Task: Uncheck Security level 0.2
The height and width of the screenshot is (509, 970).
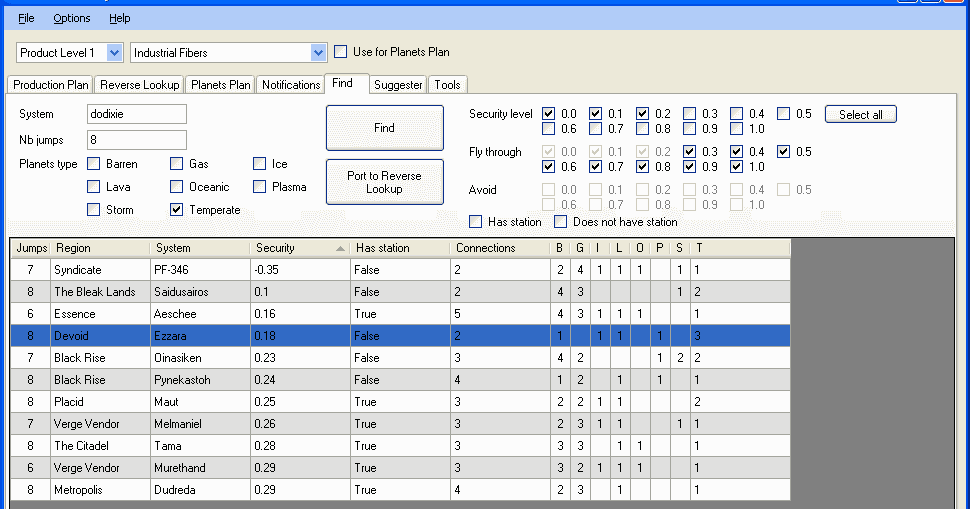Action: [642, 114]
